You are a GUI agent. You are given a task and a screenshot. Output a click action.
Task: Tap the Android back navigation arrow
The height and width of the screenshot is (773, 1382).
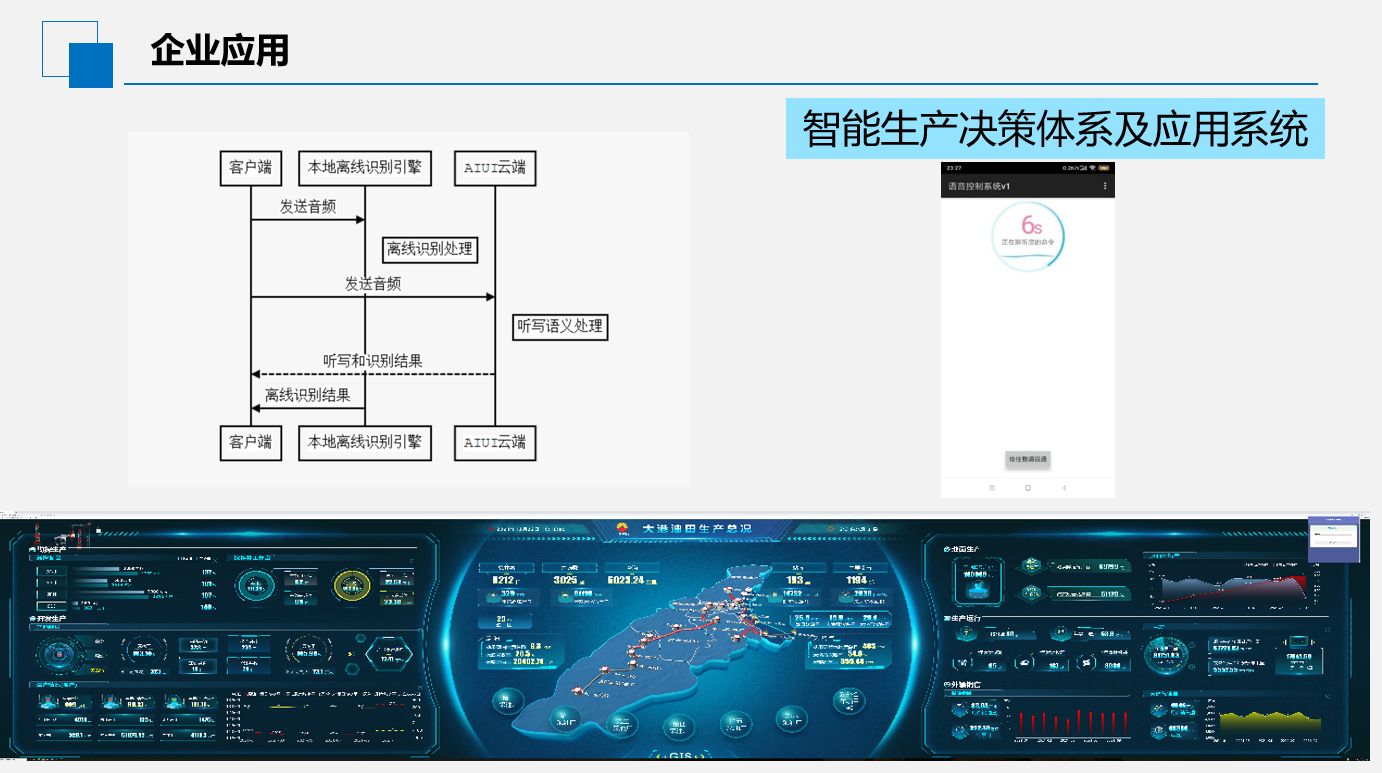(1064, 487)
